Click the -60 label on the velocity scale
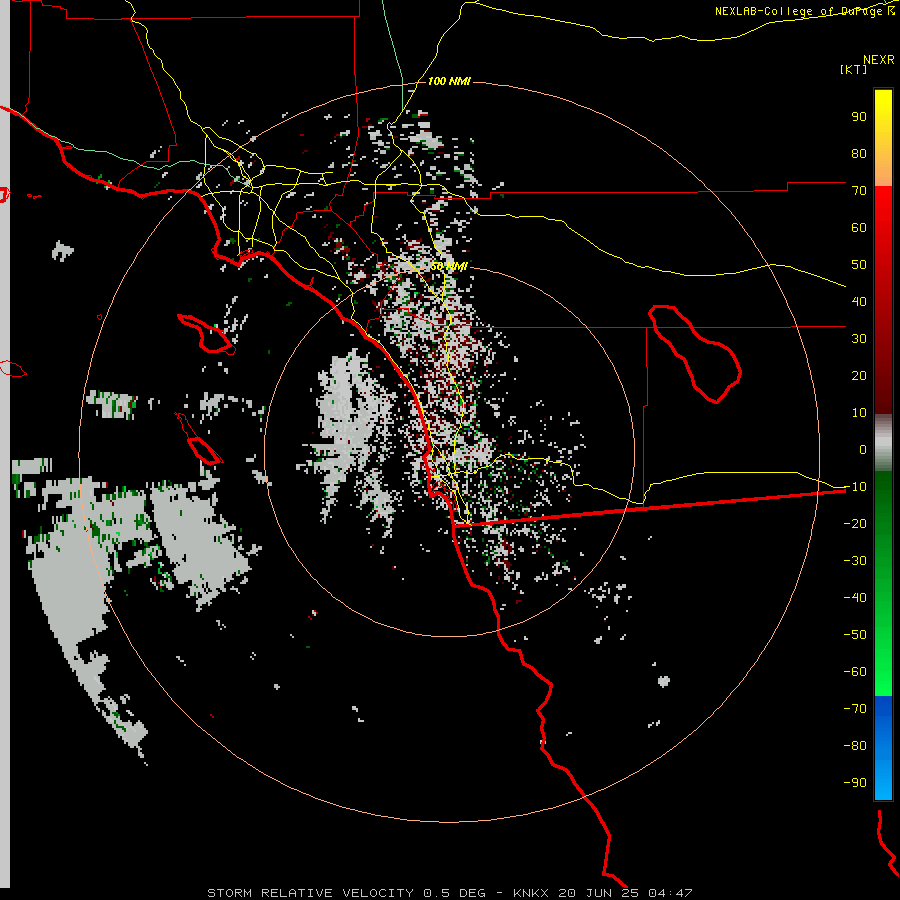This screenshot has height=900, width=900. 855,672
